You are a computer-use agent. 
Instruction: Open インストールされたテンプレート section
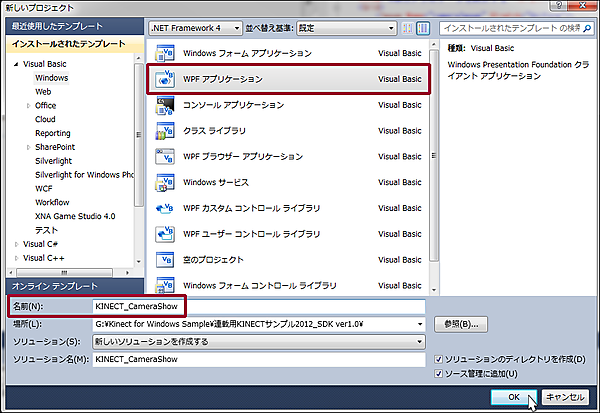tap(75, 44)
